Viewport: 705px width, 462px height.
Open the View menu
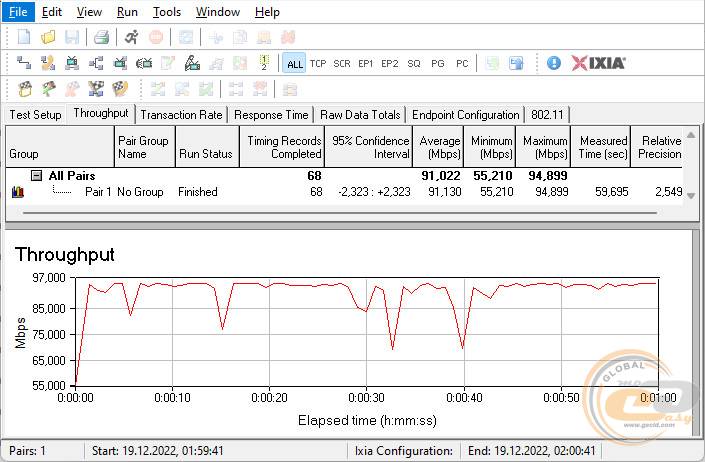pyautogui.click(x=89, y=12)
